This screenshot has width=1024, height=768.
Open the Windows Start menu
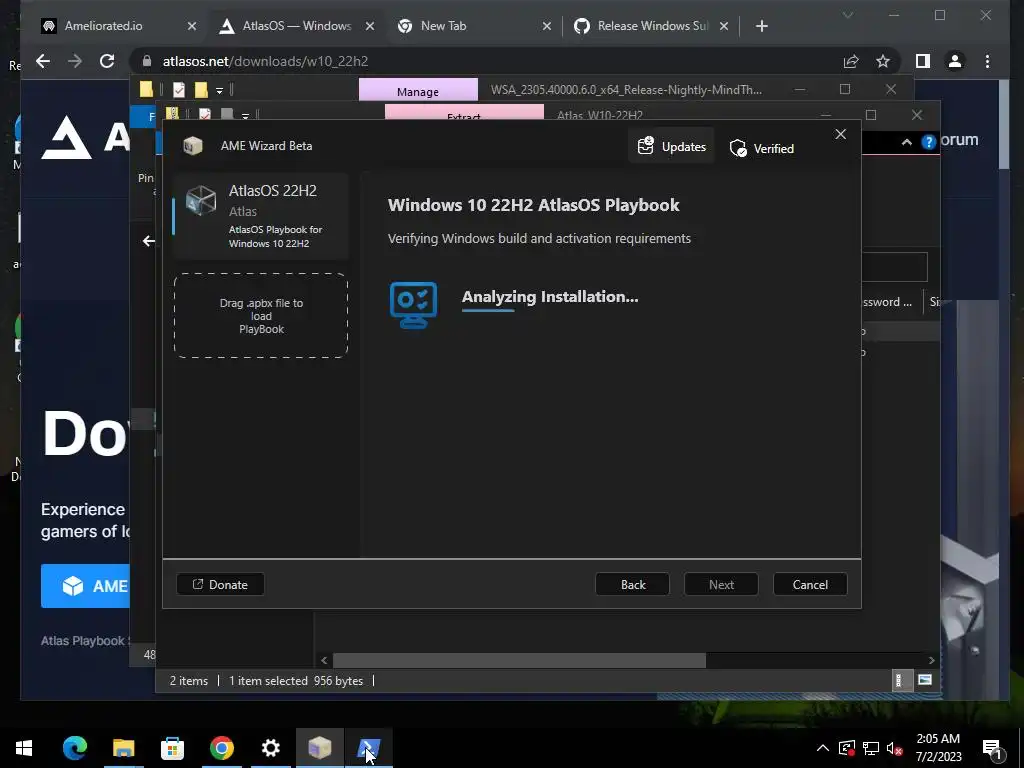pyautogui.click(x=24, y=748)
